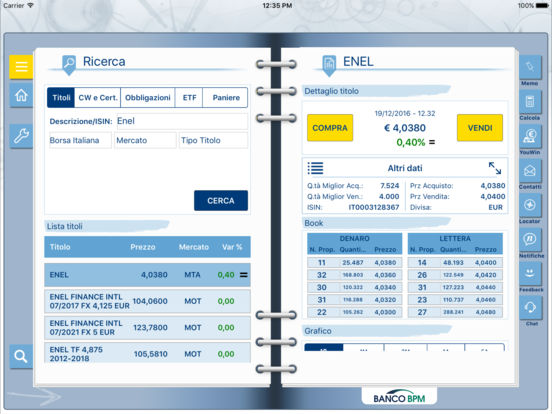Image resolution: width=552 pixels, height=414 pixels.
Task: Click the 0,40% variation value
Action: coord(410,142)
